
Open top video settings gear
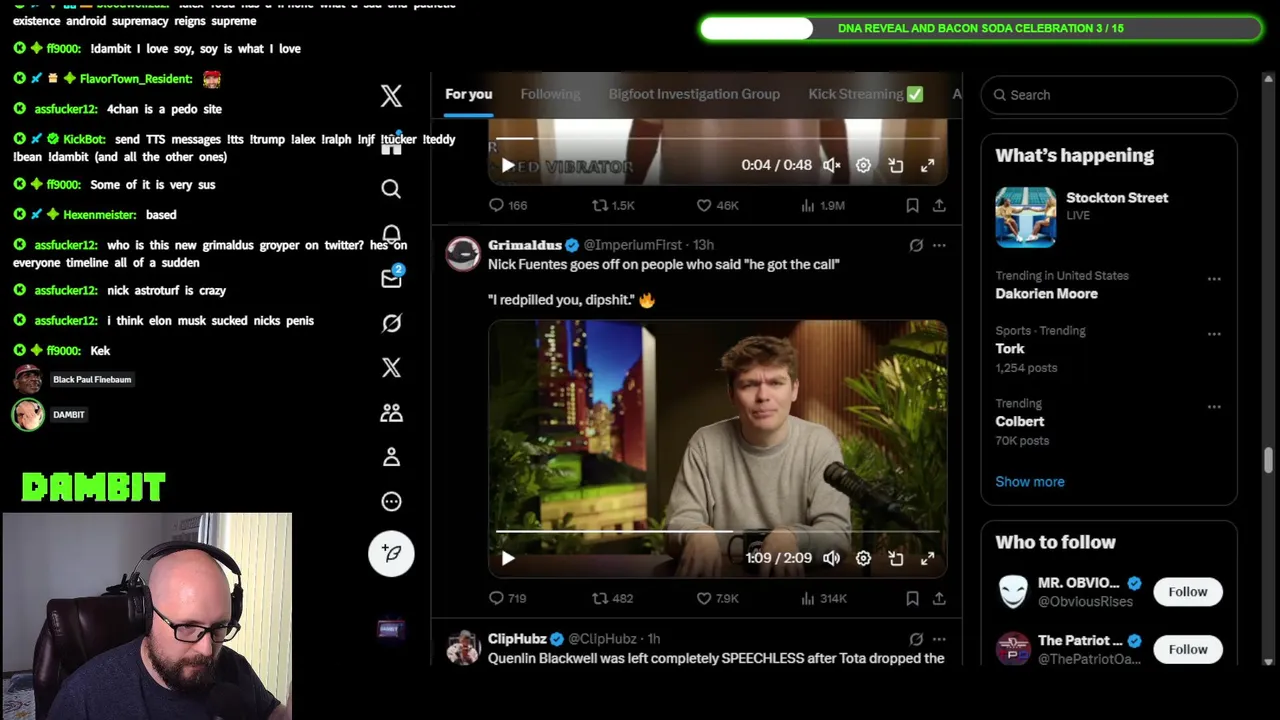click(863, 165)
